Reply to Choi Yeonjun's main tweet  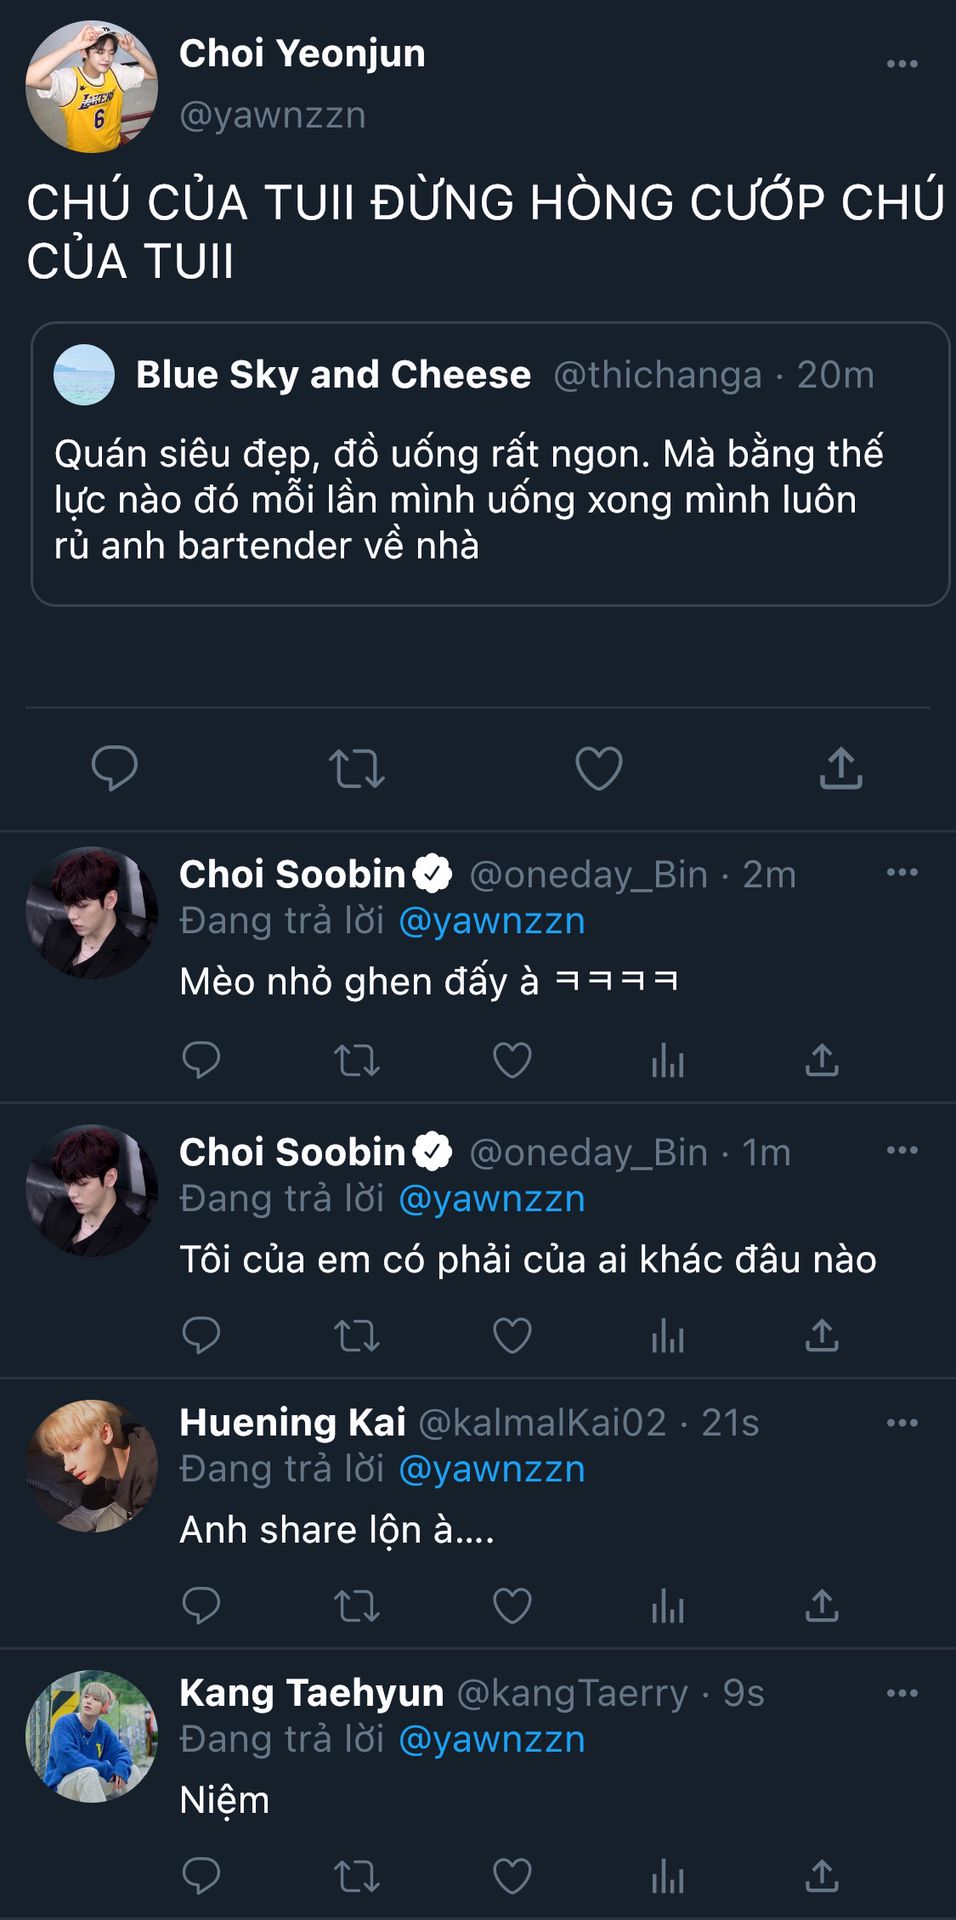[x=115, y=768]
